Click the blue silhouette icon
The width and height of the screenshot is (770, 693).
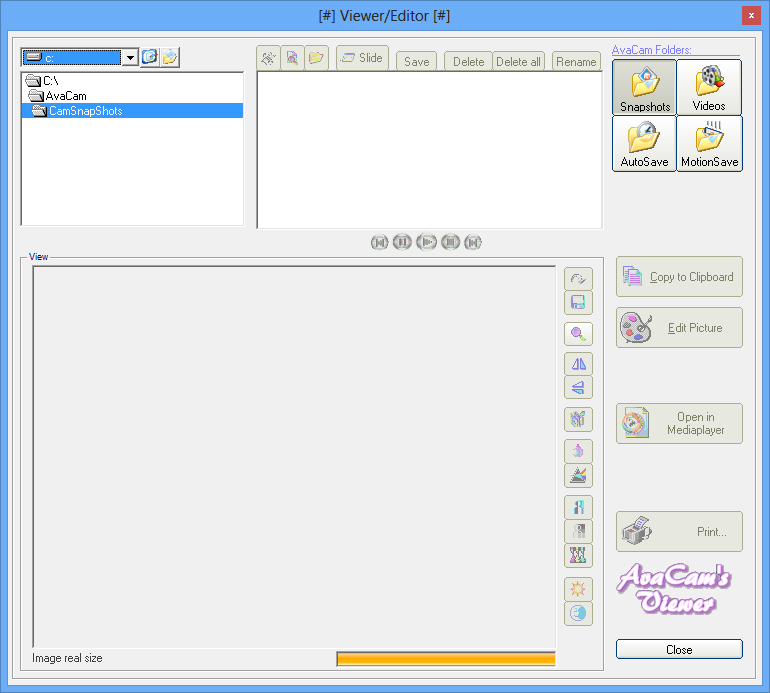click(x=578, y=507)
